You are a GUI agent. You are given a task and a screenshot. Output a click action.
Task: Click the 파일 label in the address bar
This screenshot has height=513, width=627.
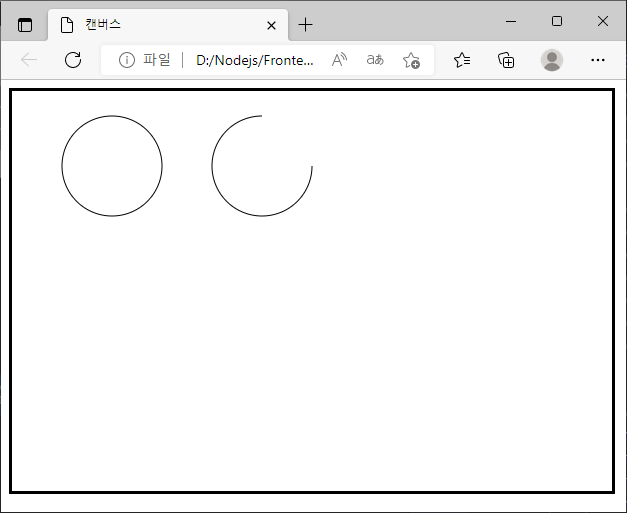click(157, 60)
